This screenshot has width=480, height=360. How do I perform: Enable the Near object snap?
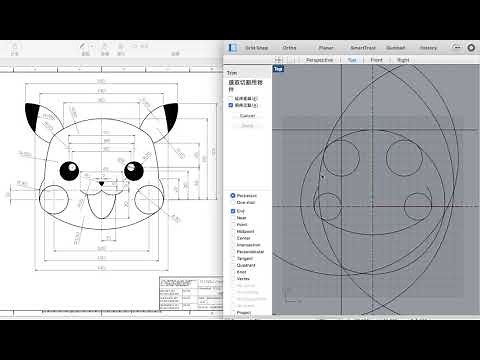pos(233,218)
